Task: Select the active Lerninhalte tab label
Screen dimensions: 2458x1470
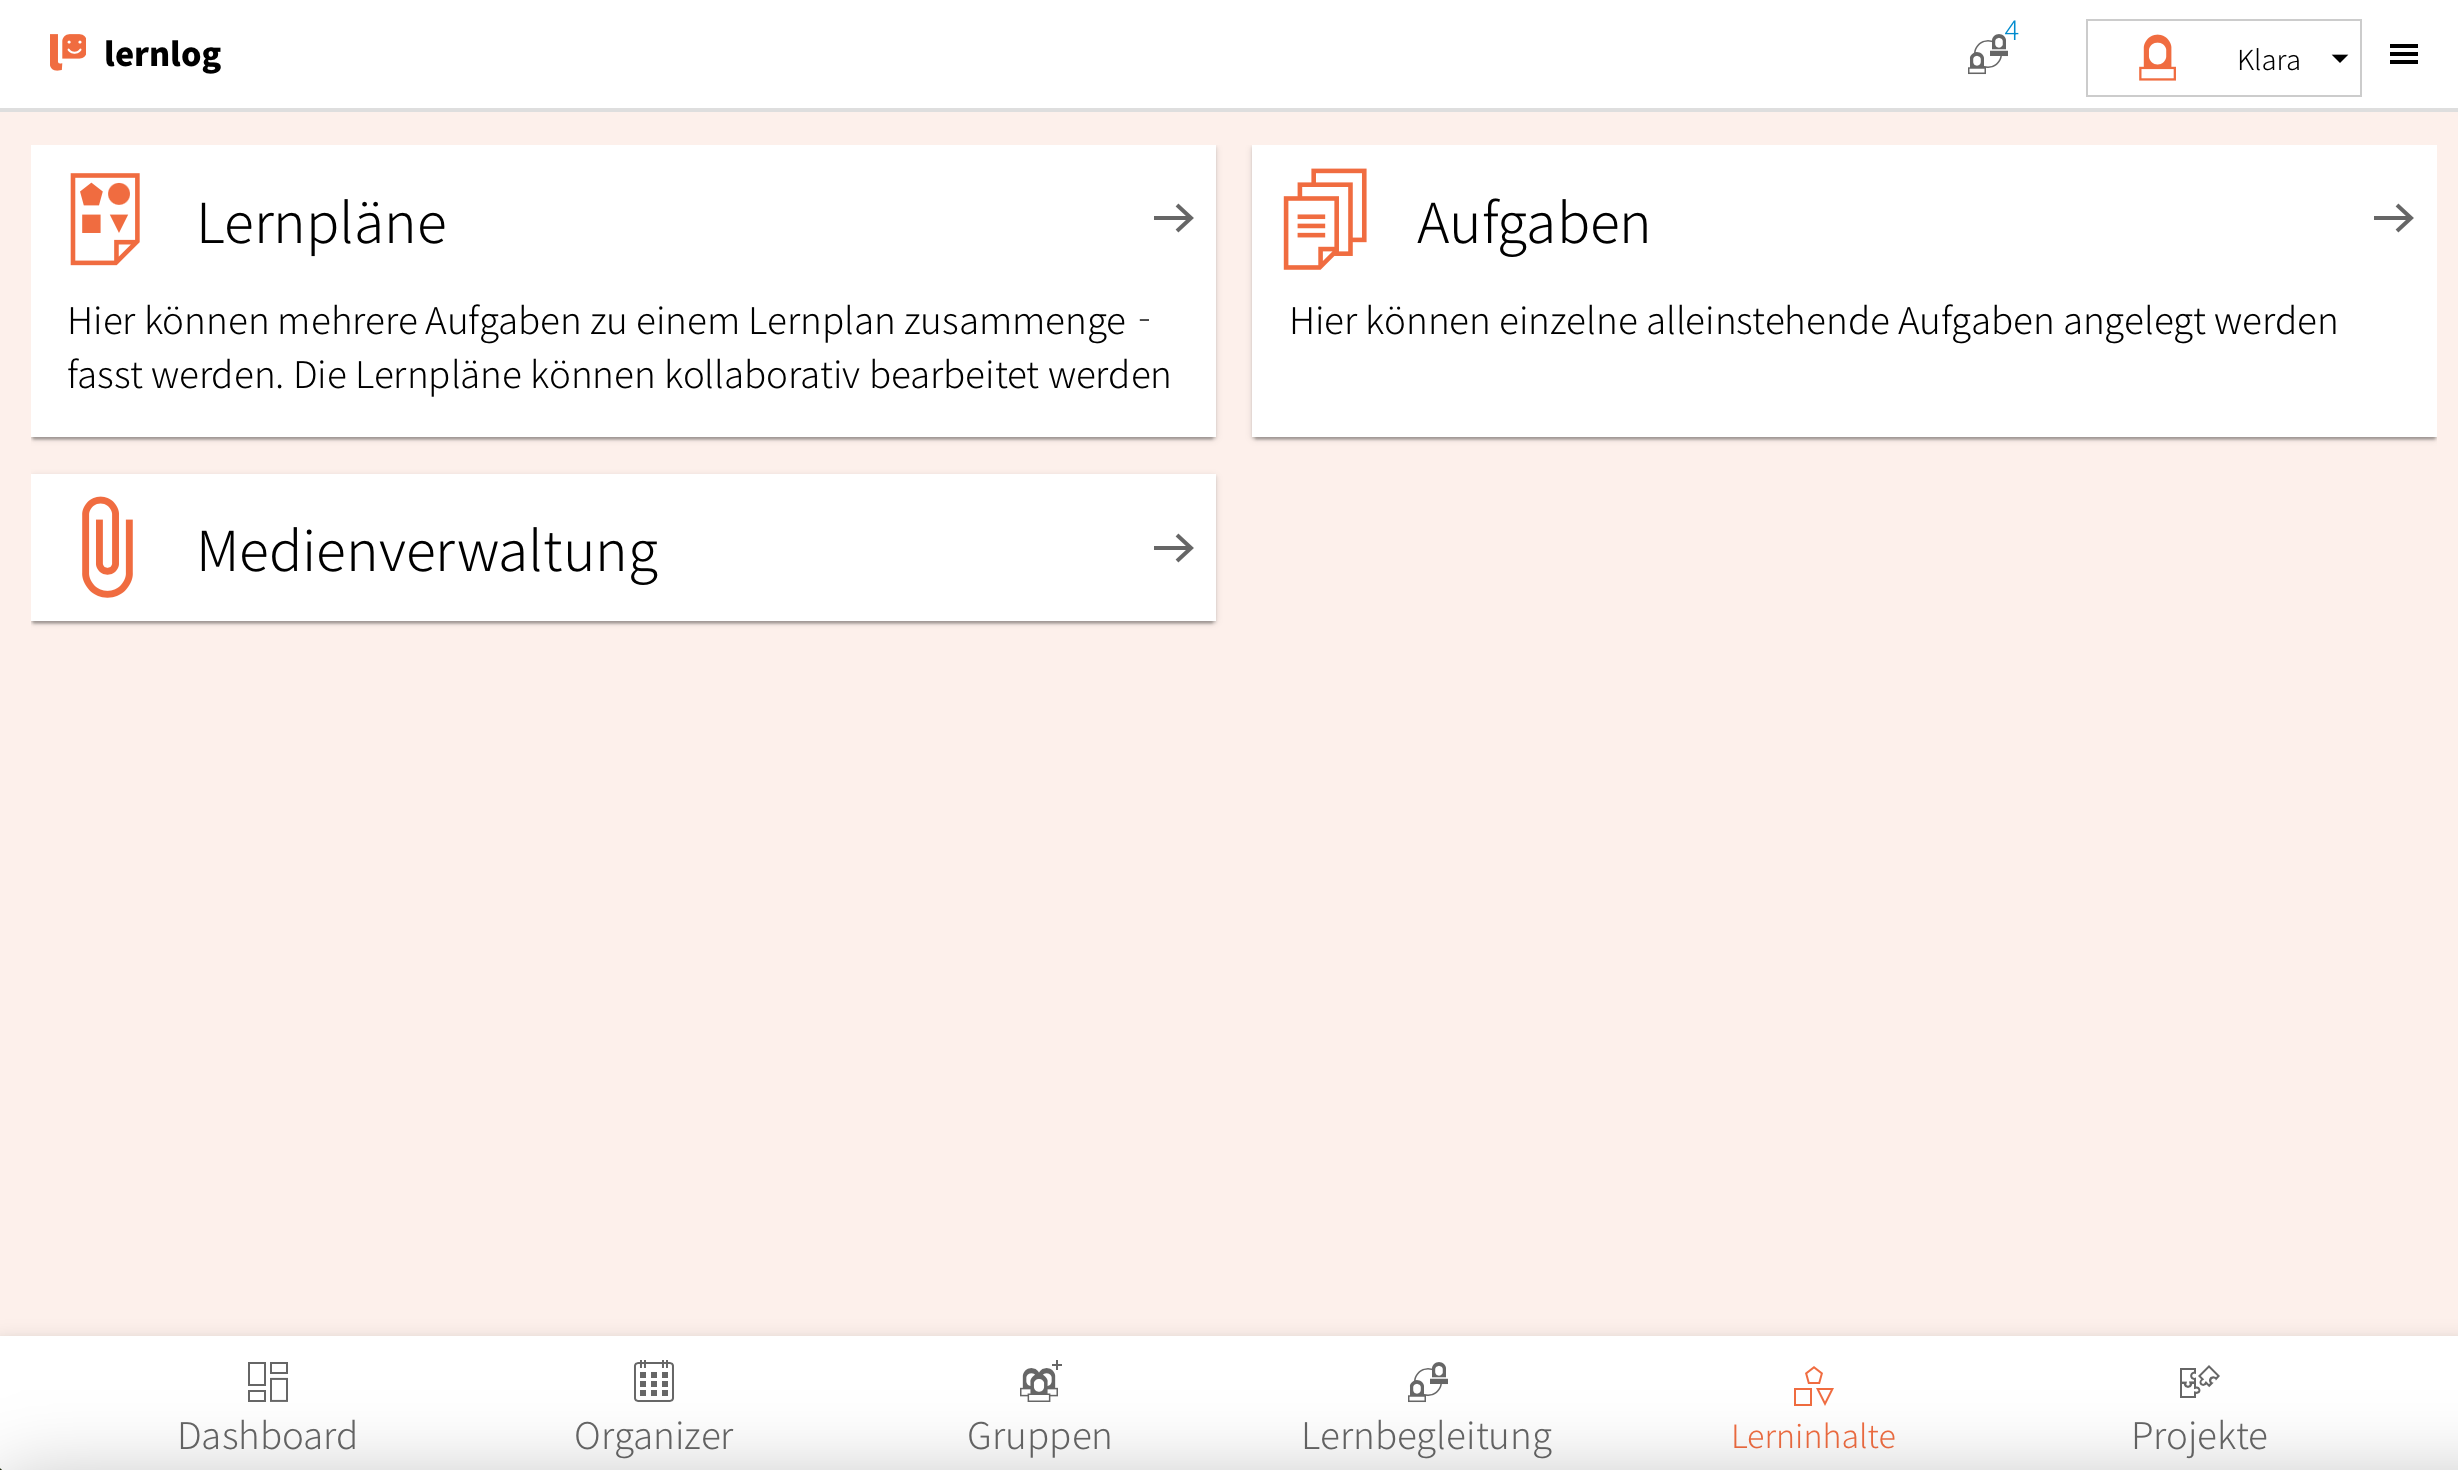Action: (x=1813, y=1437)
